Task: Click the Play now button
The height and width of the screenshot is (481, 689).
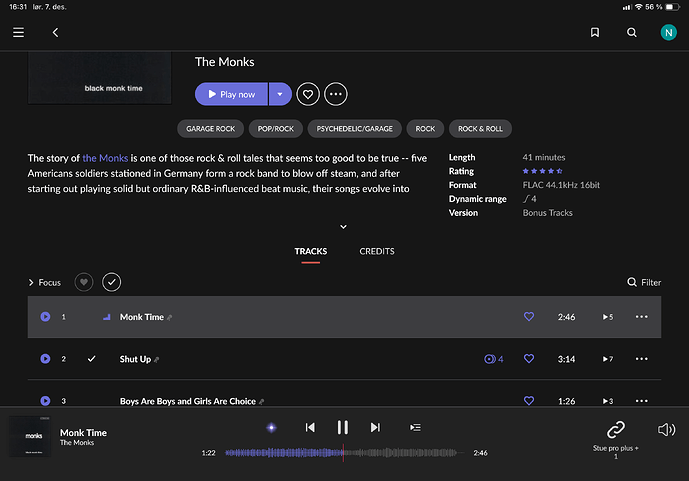Action: pos(231,94)
